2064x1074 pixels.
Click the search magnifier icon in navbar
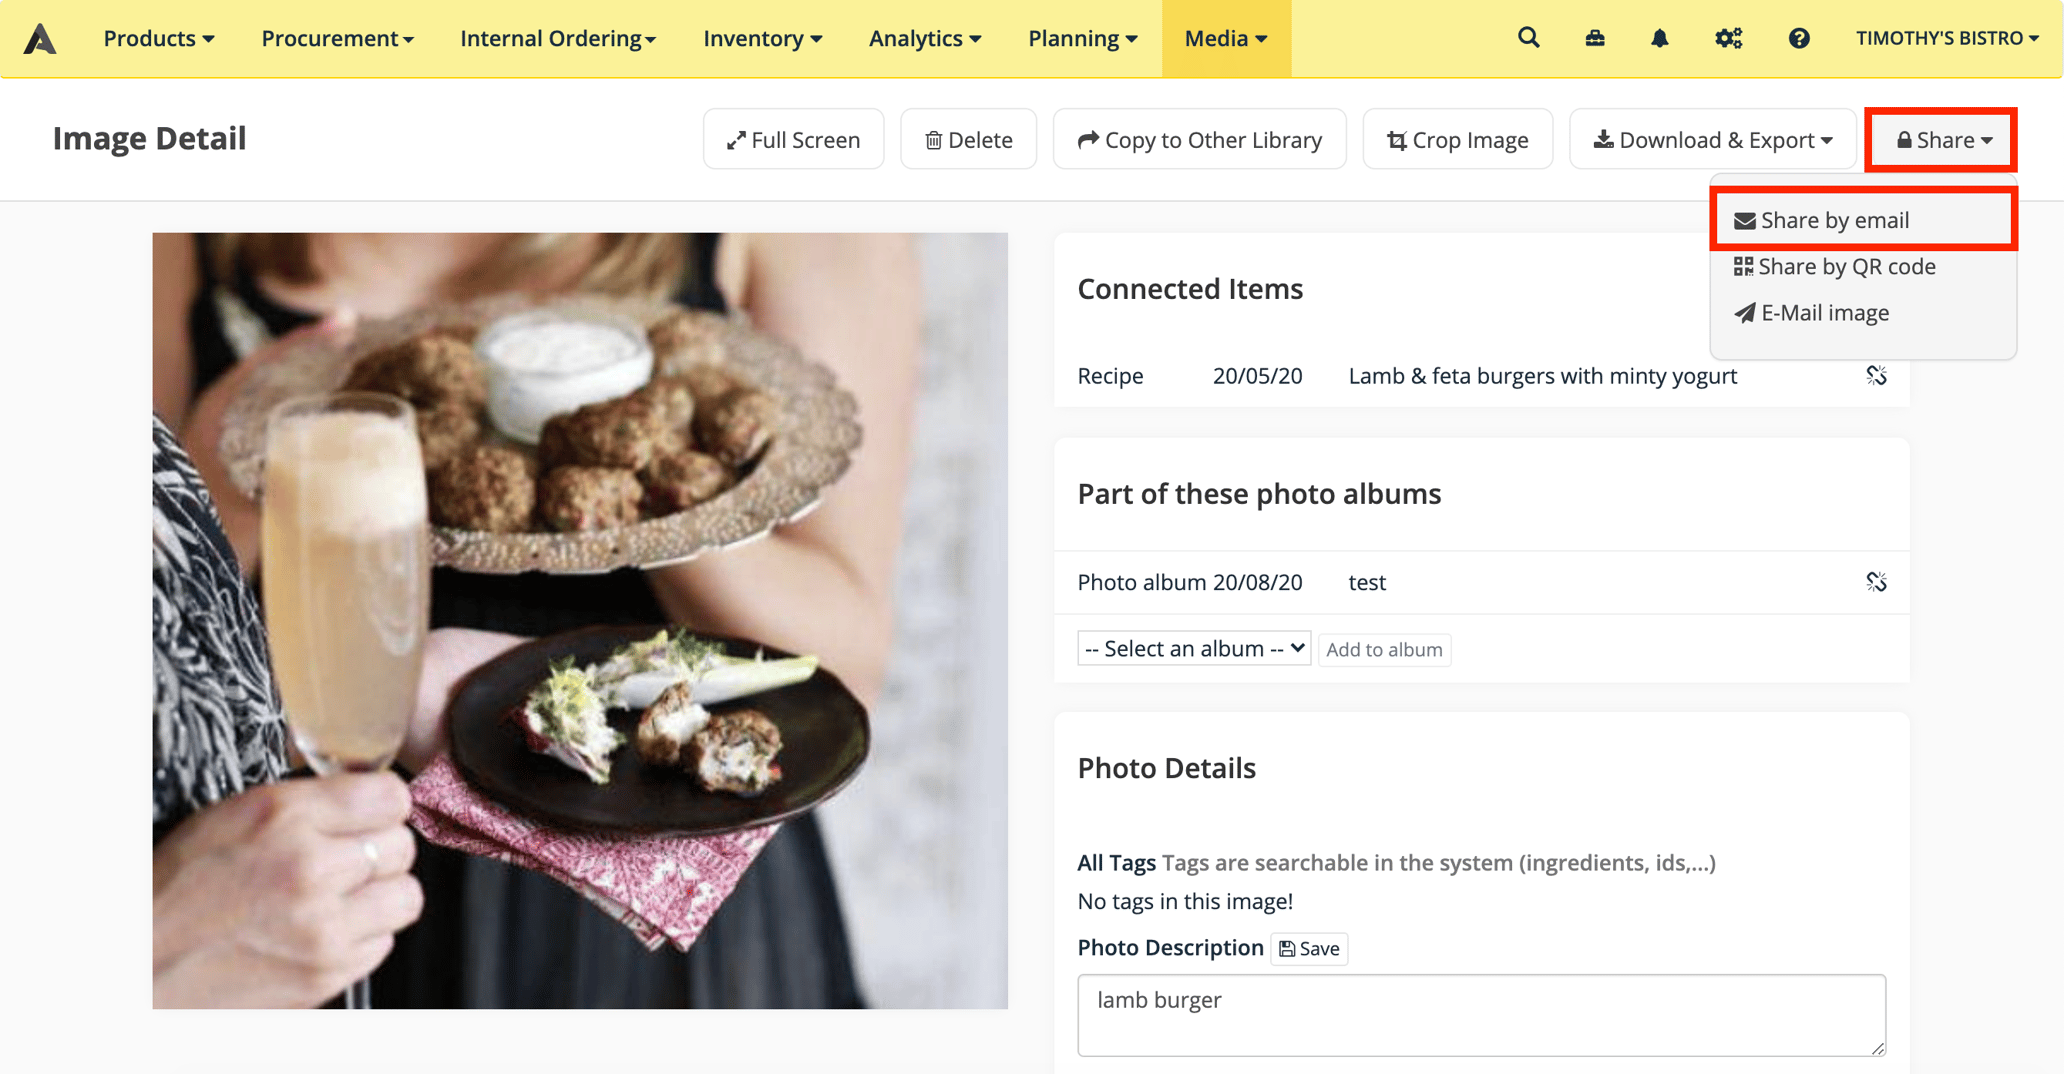pyautogui.click(x=1528, y=38)
